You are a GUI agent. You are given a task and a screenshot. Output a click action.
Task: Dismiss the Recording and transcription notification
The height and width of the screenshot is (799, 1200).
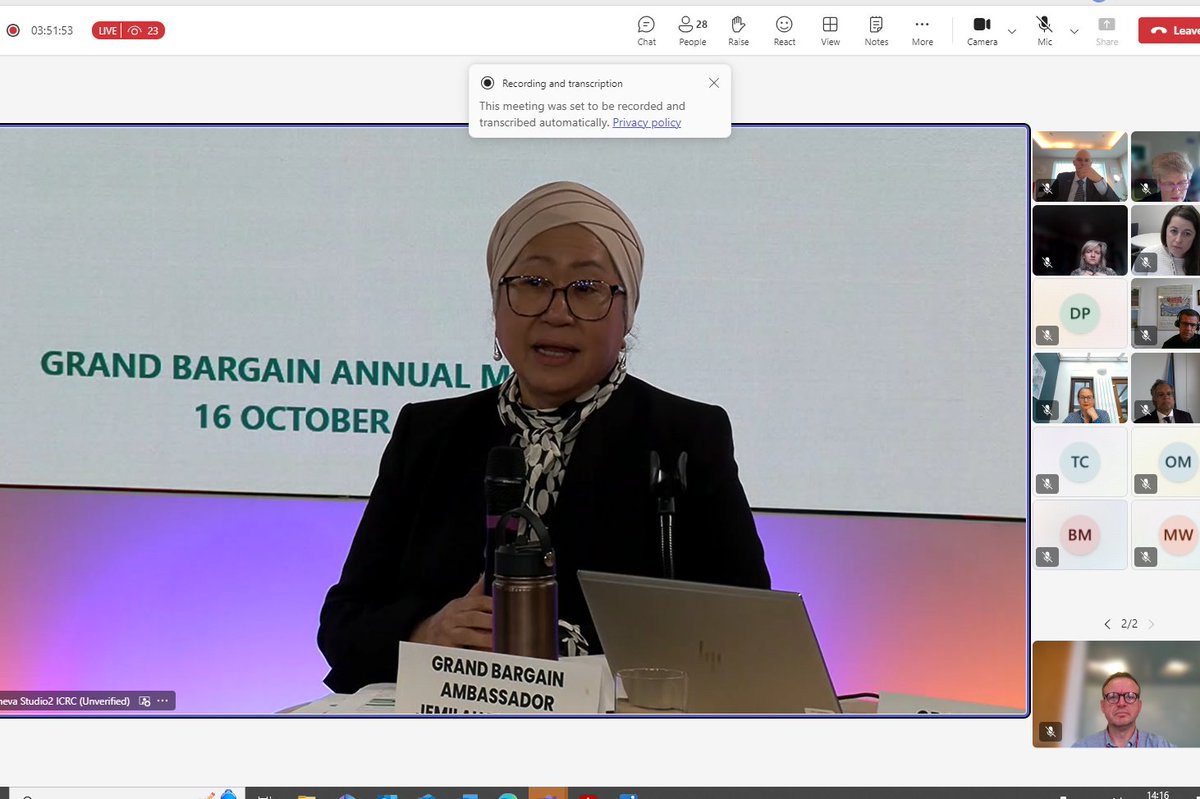click(713, 83)
